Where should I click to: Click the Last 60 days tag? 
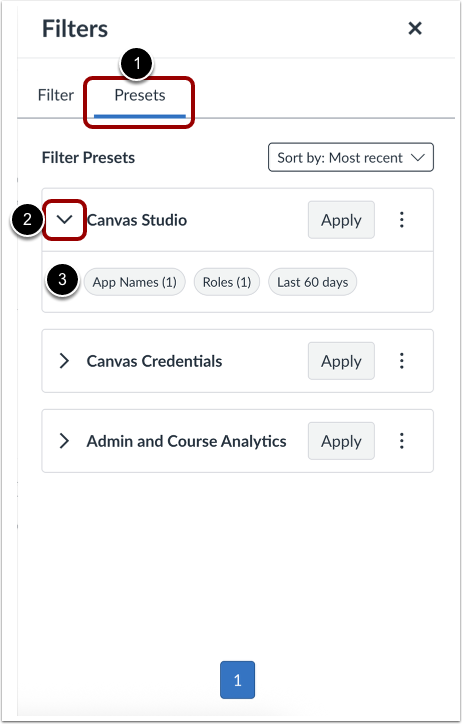pos(312,282)
